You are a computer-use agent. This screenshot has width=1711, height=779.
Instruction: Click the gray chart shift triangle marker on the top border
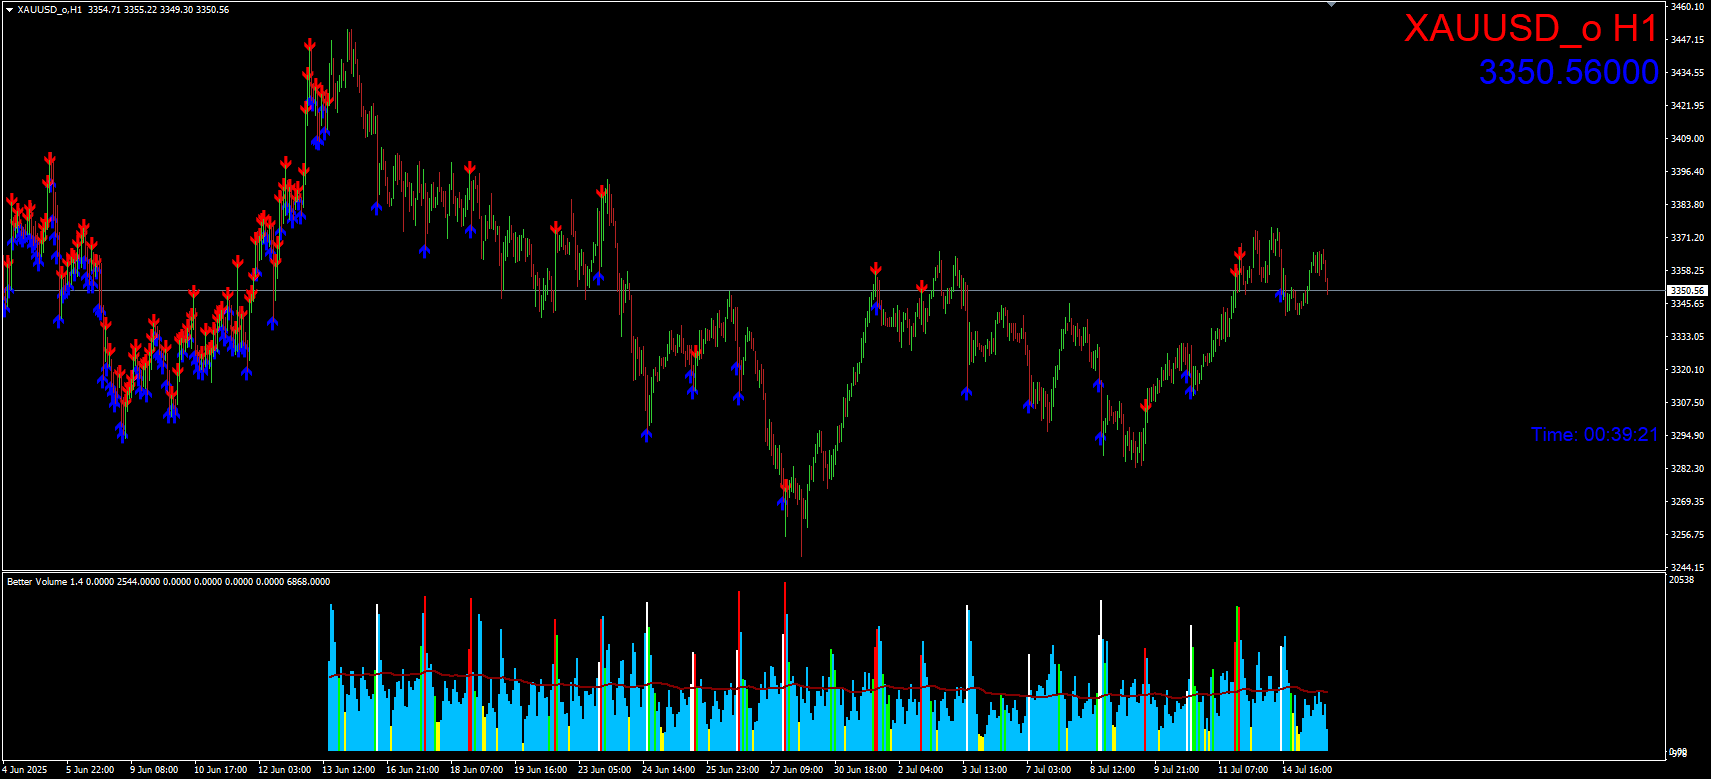point(1331,5)
